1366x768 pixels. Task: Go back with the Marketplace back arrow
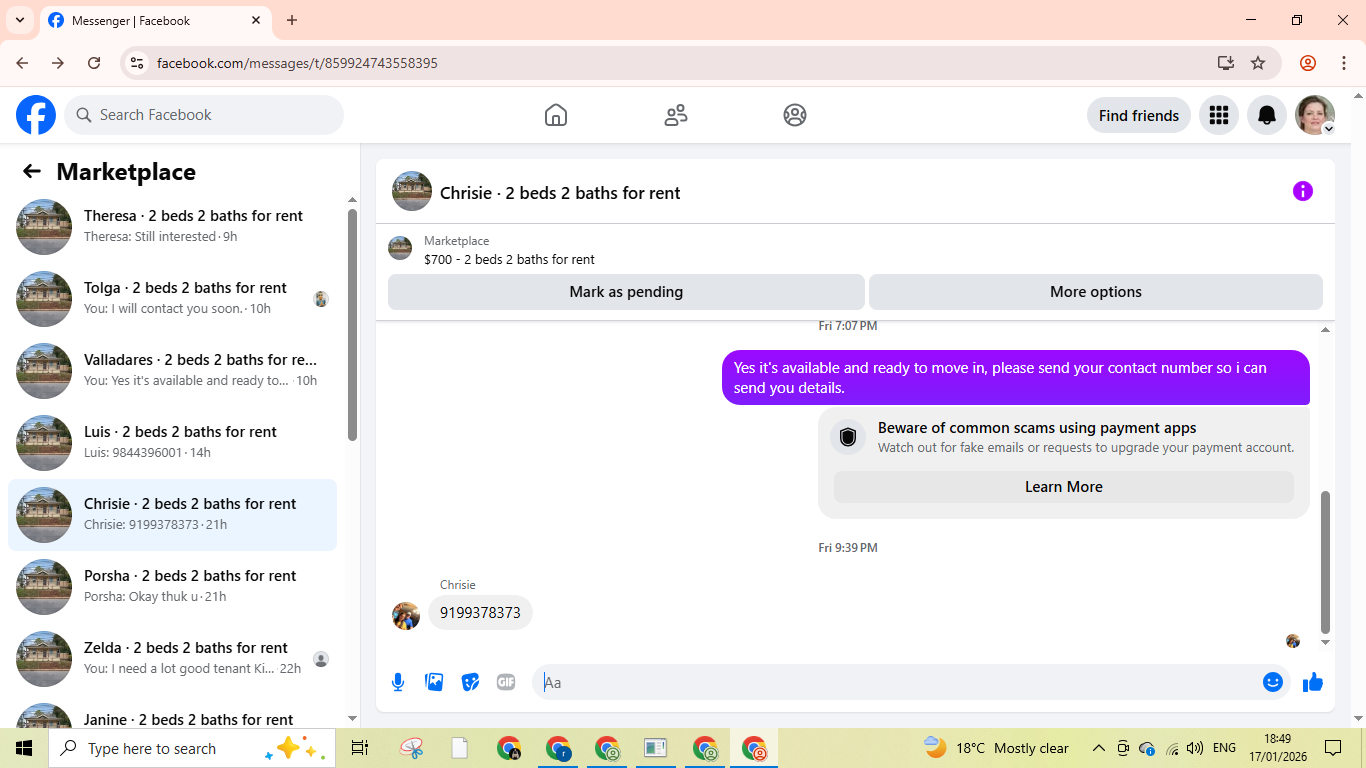pos(32,171)
